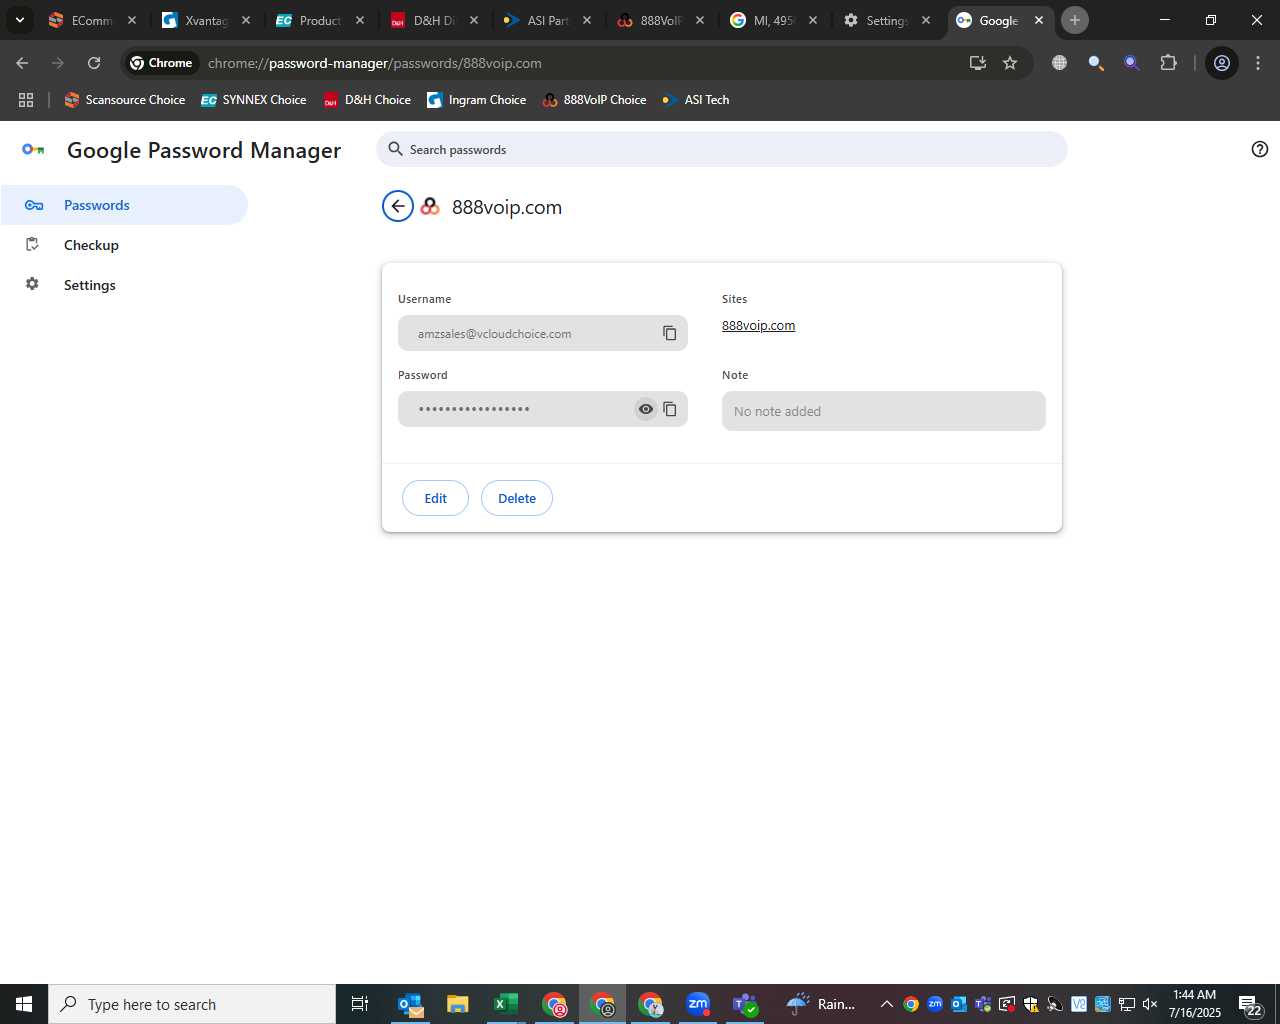Image resolution: width=1280 pixels, height=1024 pixels.
Task: Open the ASI Tech bookmark
Action: click(696, 100)
